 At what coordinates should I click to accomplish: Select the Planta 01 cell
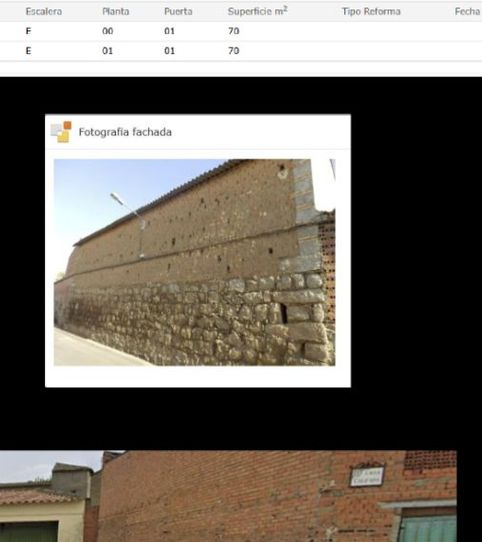point(108,51)
